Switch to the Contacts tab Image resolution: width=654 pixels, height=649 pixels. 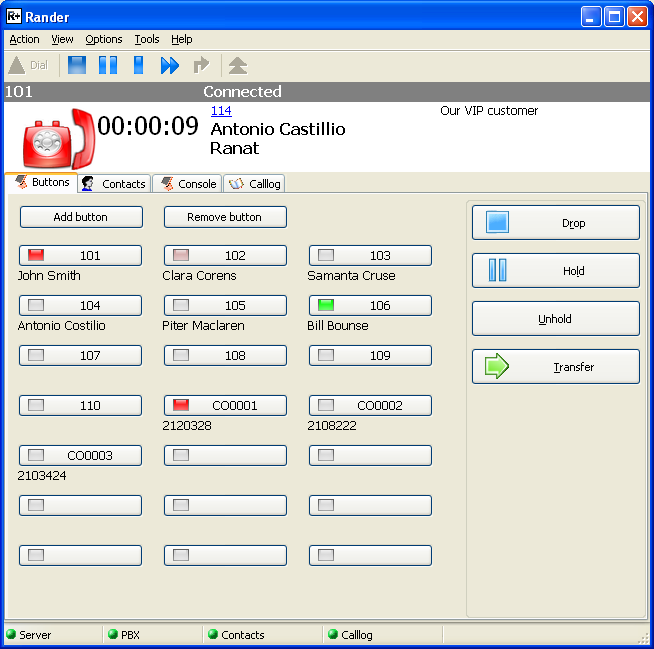click(x=115, y=184)
